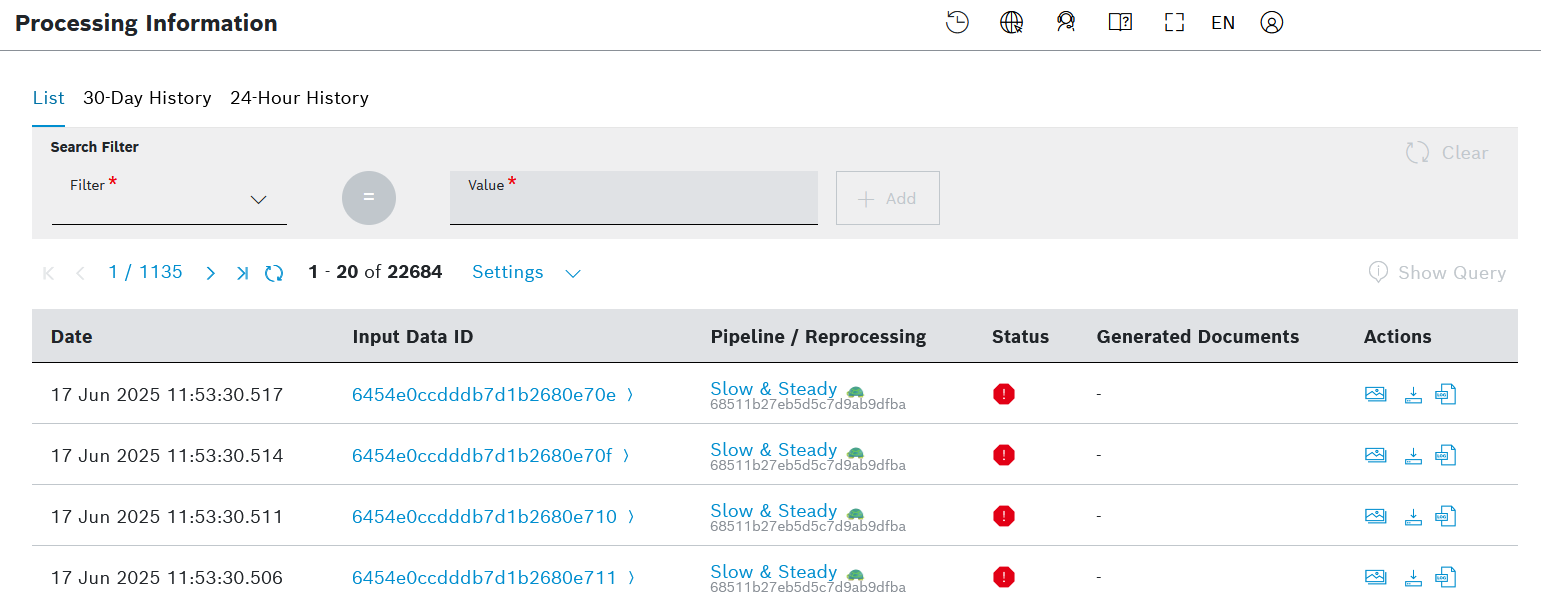Switch to the 24-Hour History tab
The width and height of the screenshot is (1541, 606).
[x=299, y=98]
